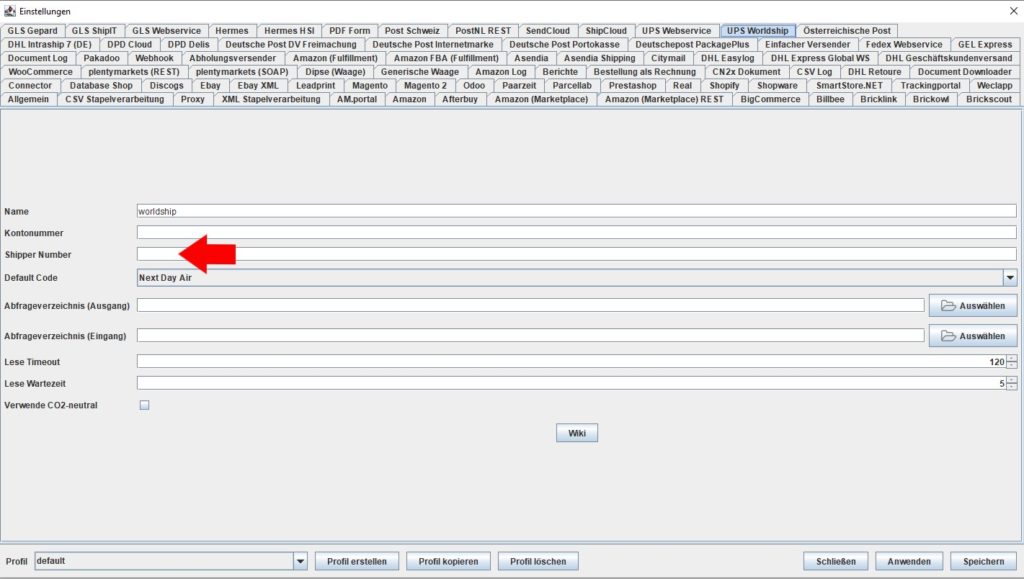Click the Einstellungen window app icon

point(9,11)
